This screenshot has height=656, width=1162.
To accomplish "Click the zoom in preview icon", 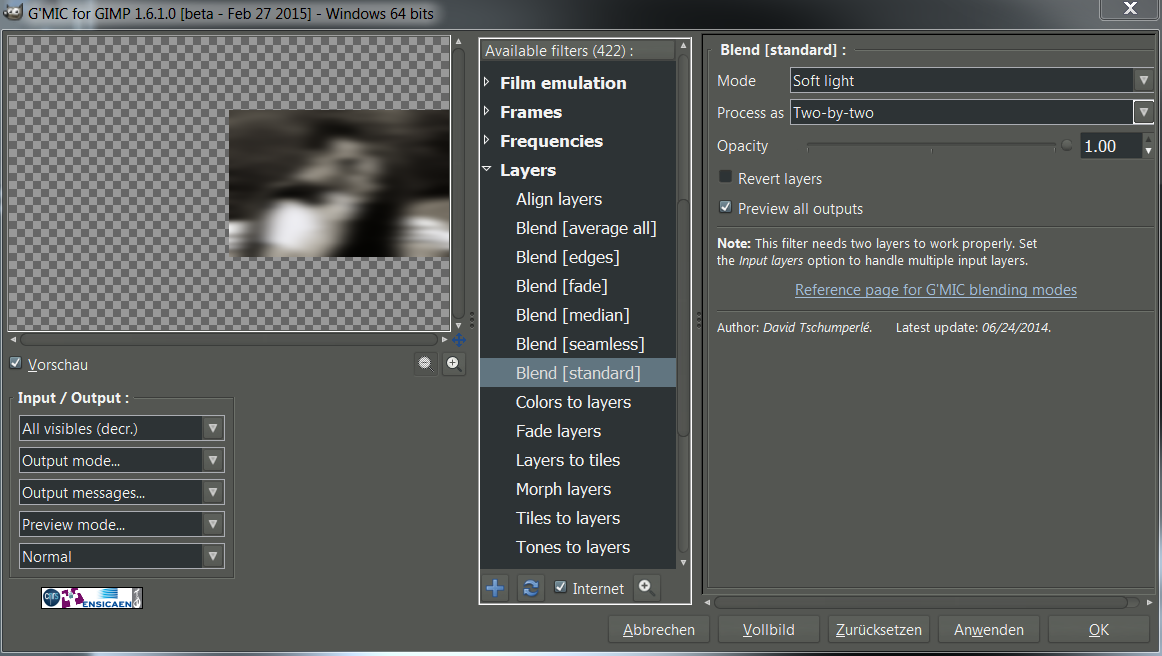I will pos(454,363).
